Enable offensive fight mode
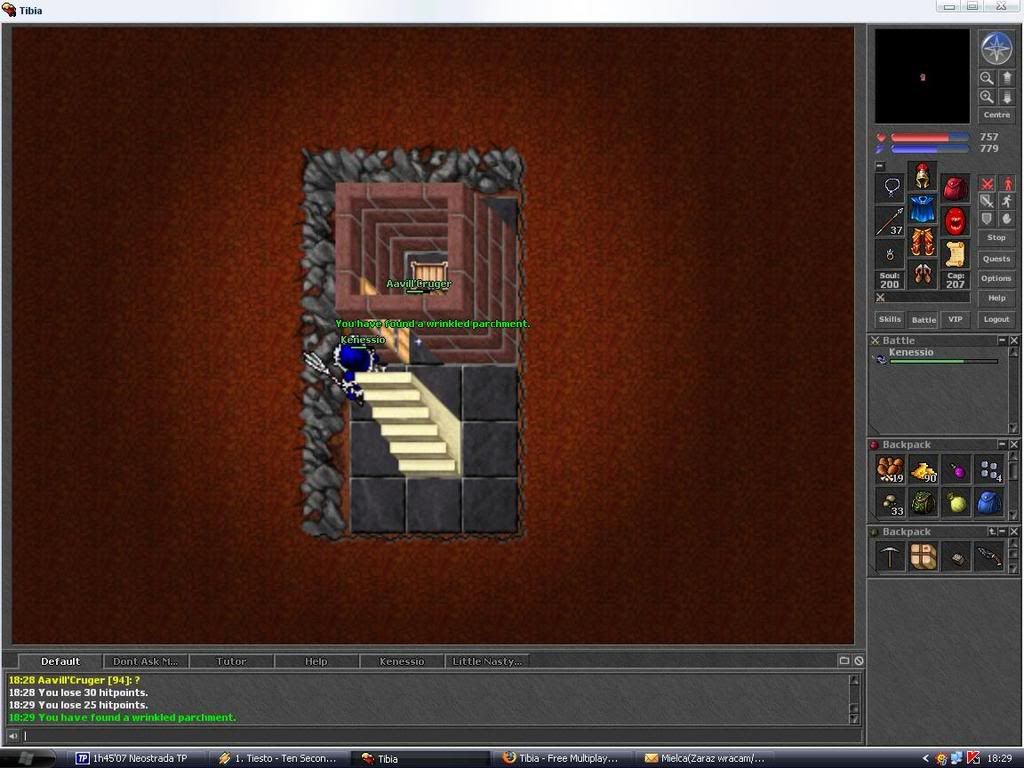 click(x=987, y=184)
